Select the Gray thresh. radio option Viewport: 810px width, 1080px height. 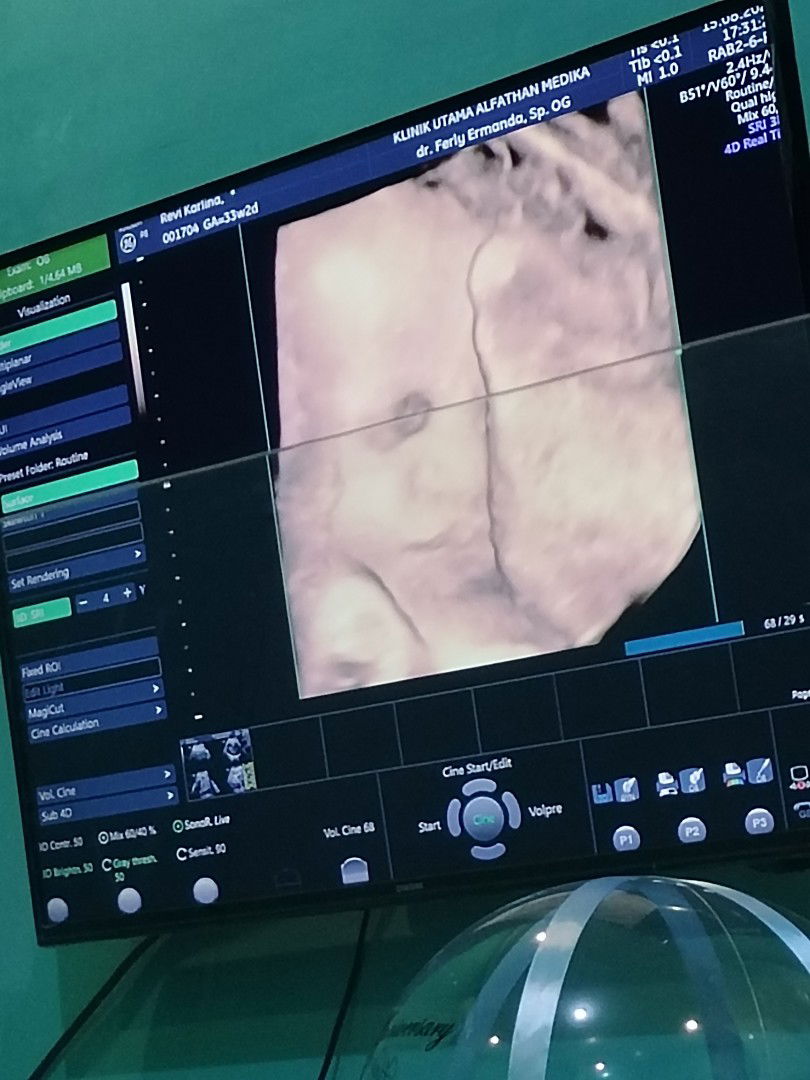click(x=107, y=864)
